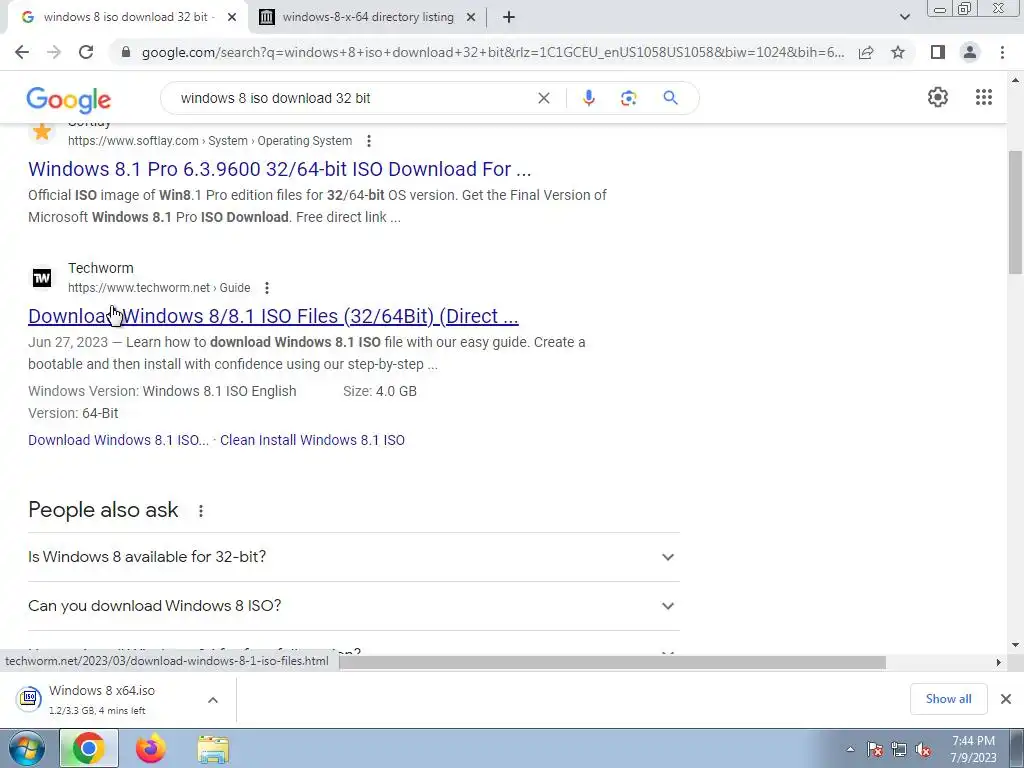Viewport: 1024px width, 768px height.
Task: Click into the Google search input field
Action: tap(353, 98)
